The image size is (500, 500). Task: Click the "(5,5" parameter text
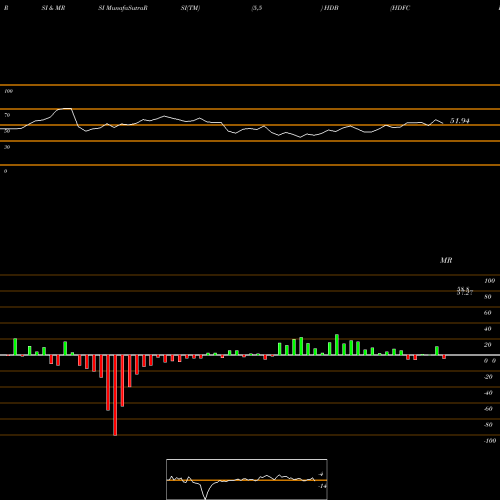click(x=257, y=8)
